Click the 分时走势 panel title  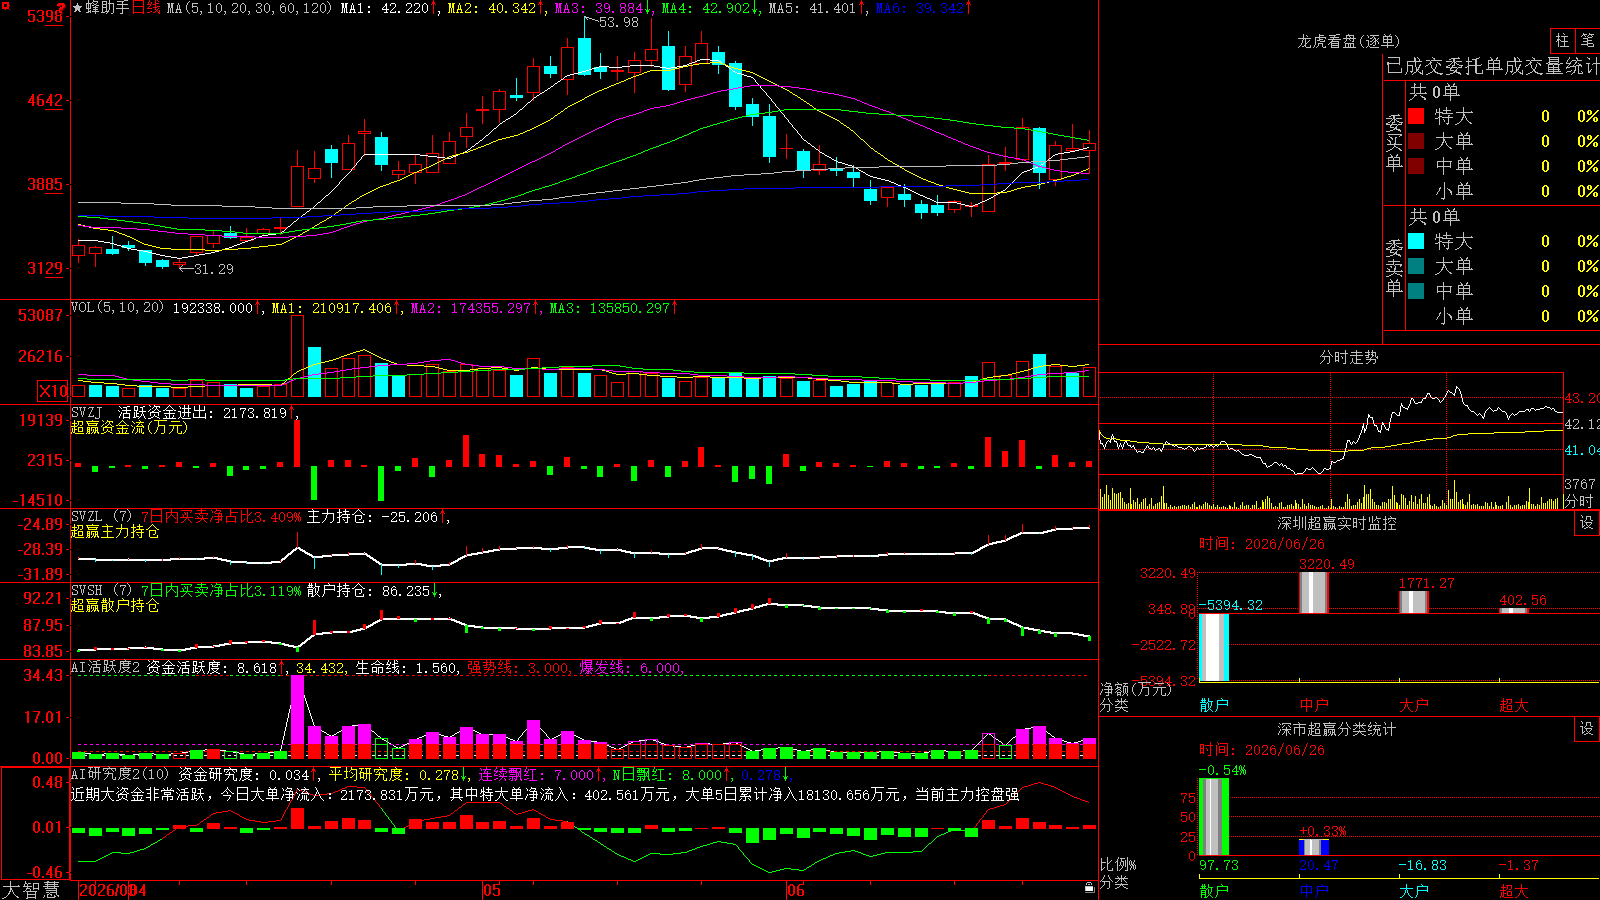click(1349, 357)
